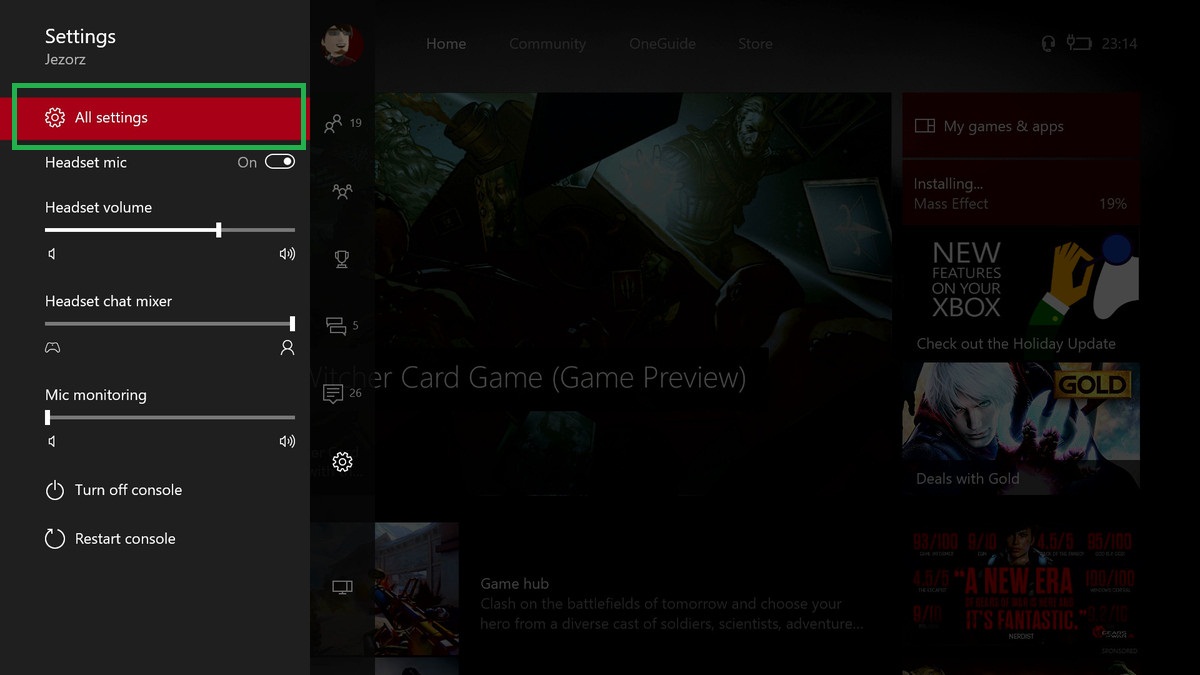This screenshot has height=675, width=1200.
Task: Click the person icon under Headset chat mixer
Action: click(287, 348)
